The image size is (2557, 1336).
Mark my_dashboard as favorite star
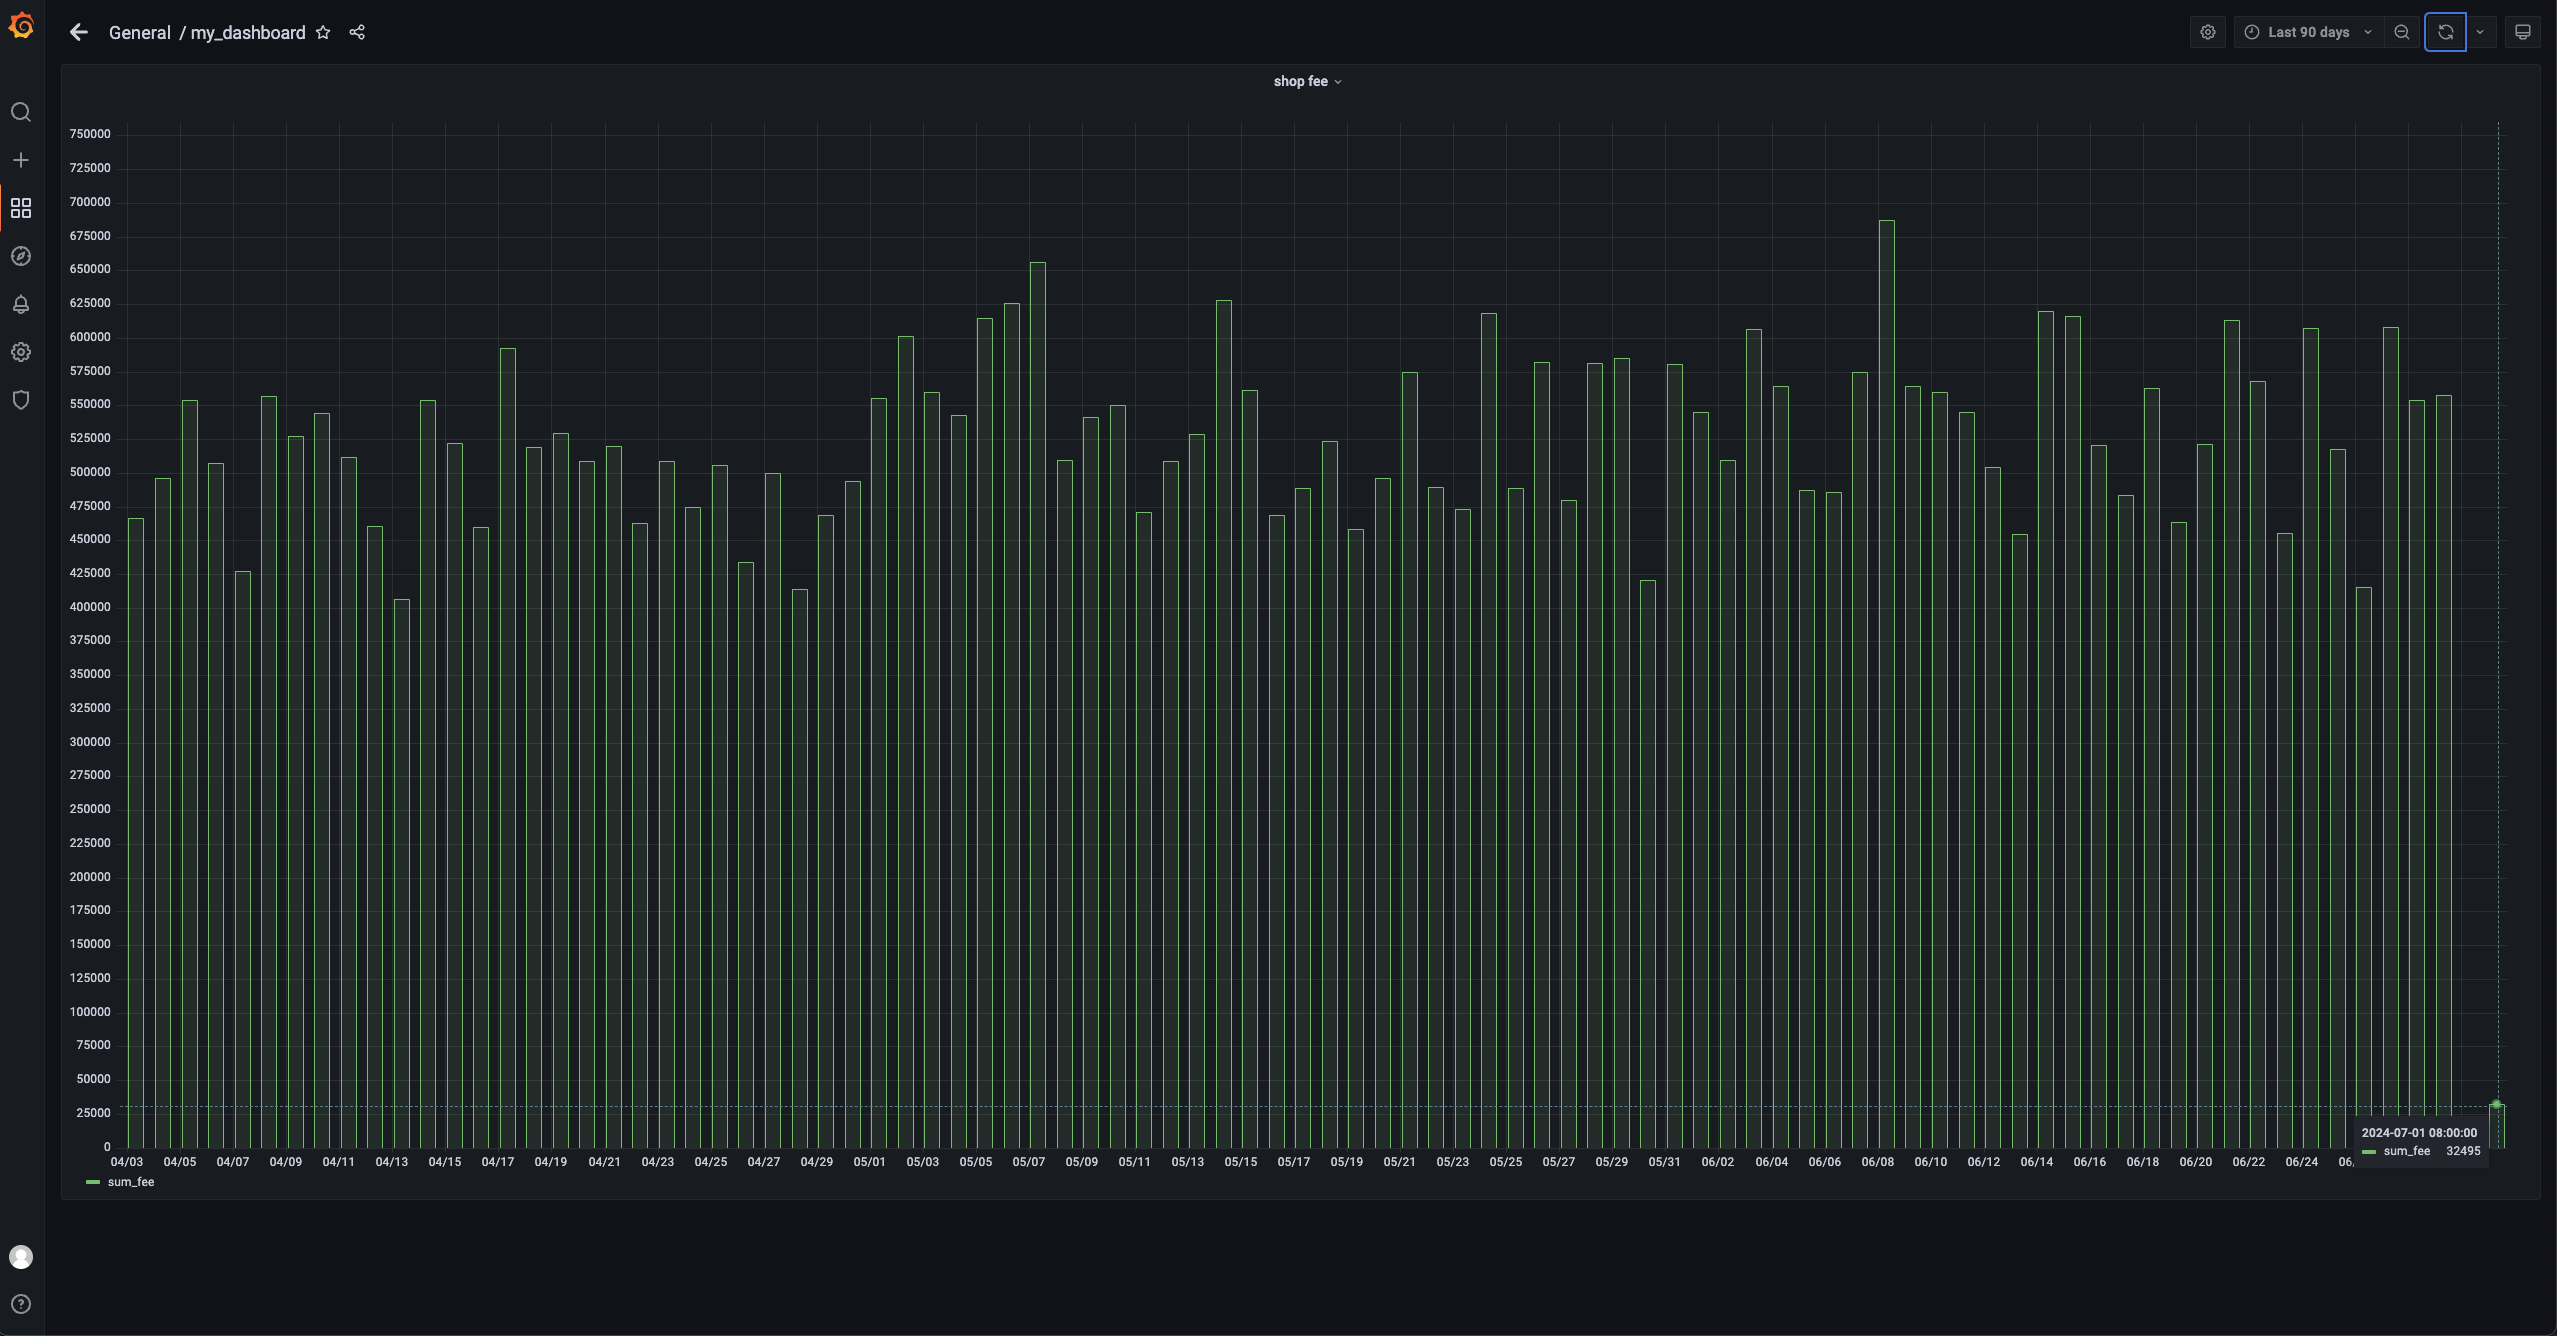tap(323, 33)
